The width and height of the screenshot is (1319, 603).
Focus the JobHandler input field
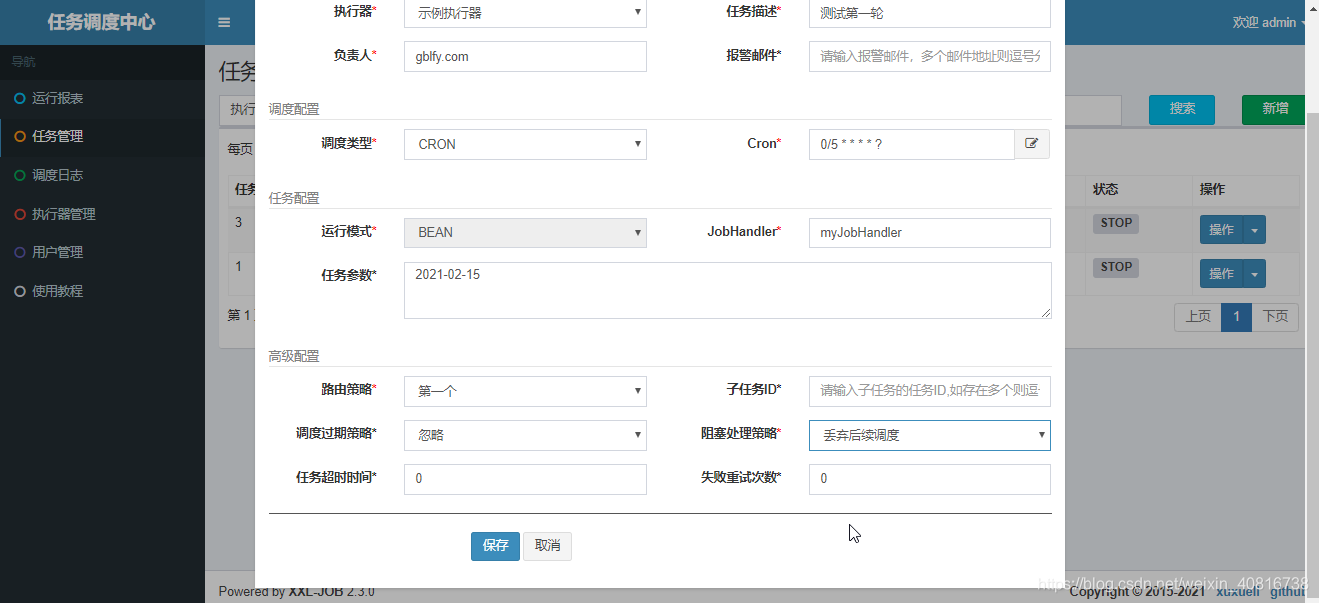coord(929,232)
